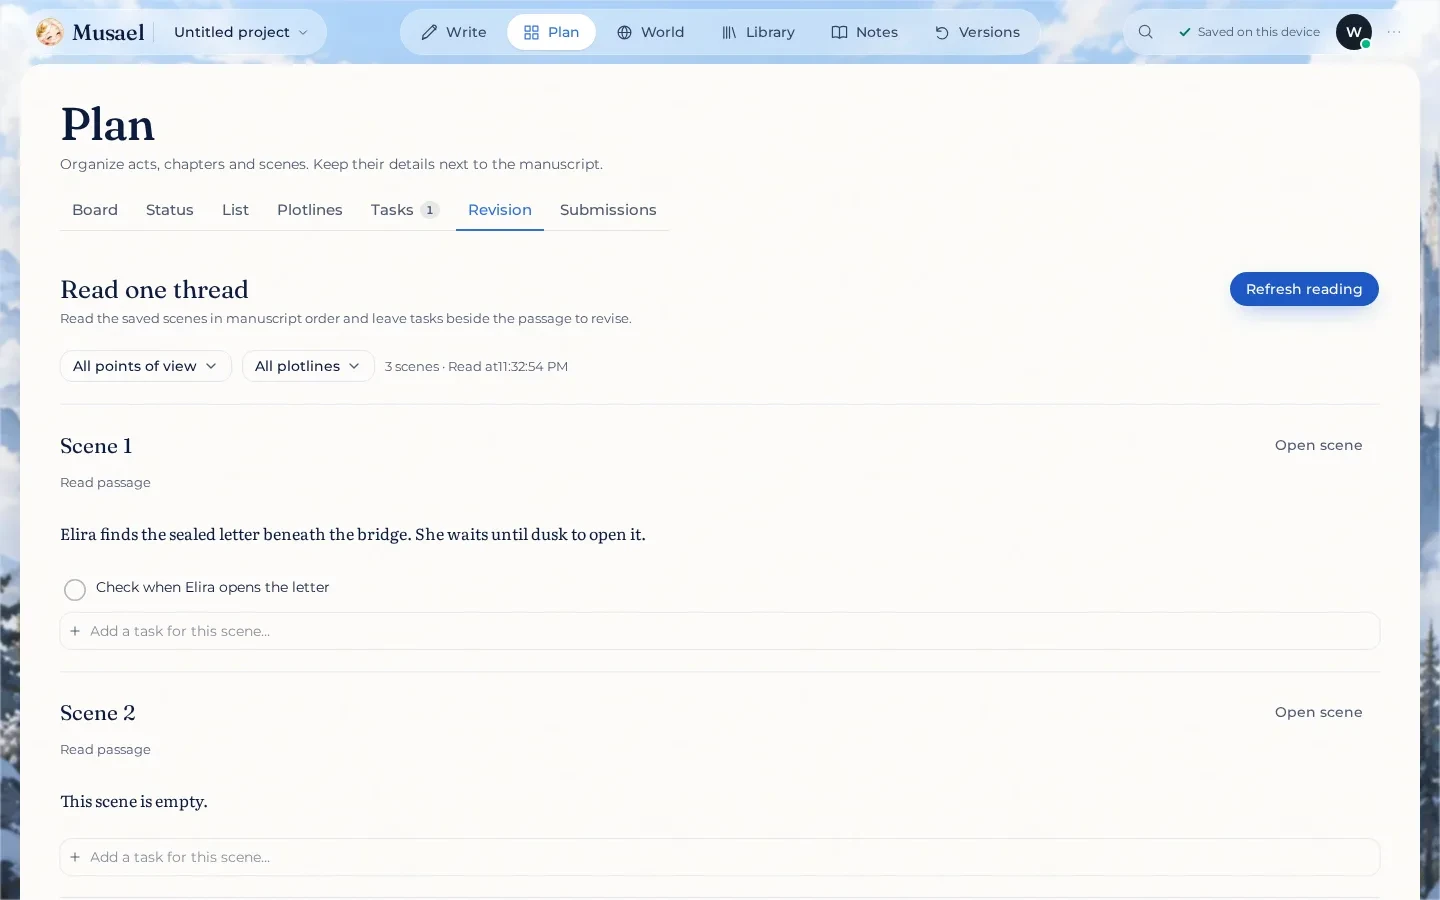This screenshot has height=900, width=1440.
Task: Click the Refresh reading button
Action: point(1304,289)
